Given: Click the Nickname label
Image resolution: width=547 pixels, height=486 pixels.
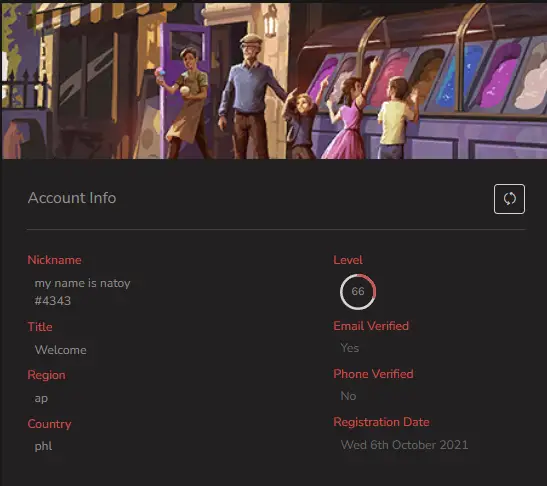Looking at the screenshot, I should pos(54,260).
